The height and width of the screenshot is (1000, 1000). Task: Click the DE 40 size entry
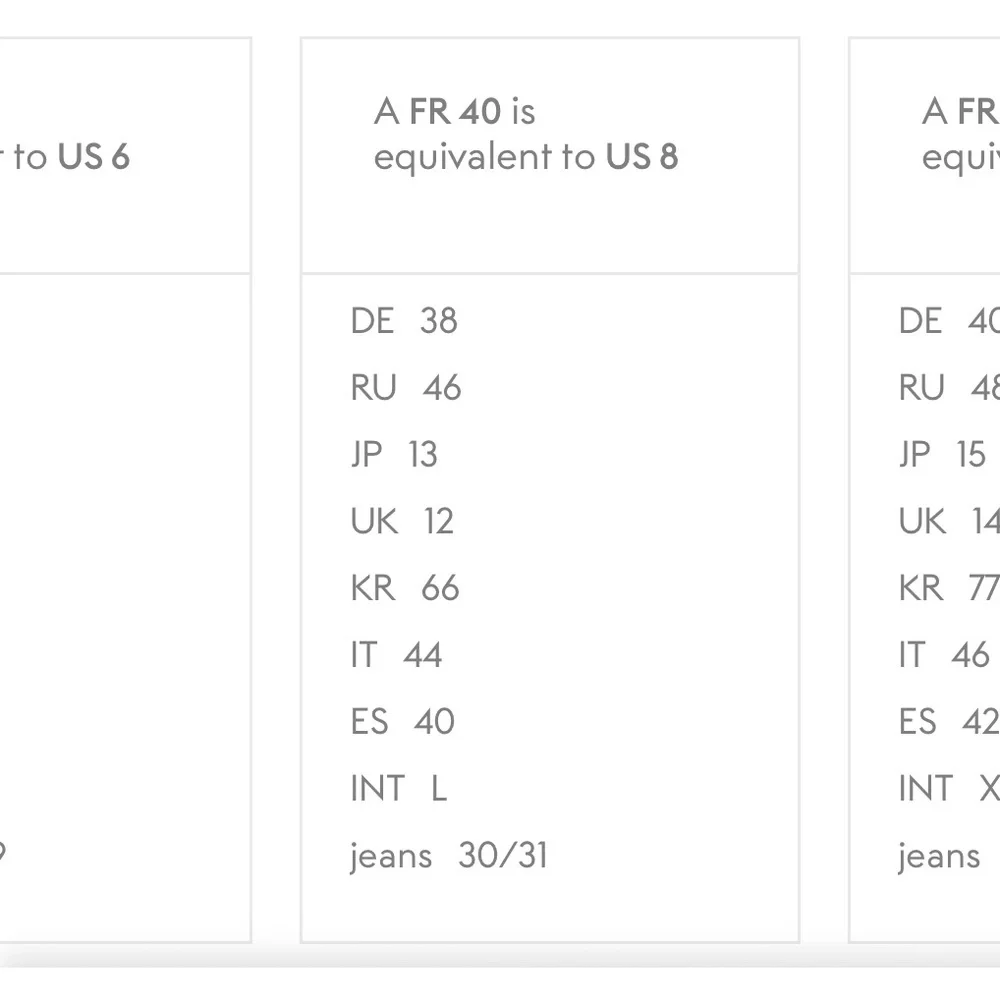click(949, 321)
